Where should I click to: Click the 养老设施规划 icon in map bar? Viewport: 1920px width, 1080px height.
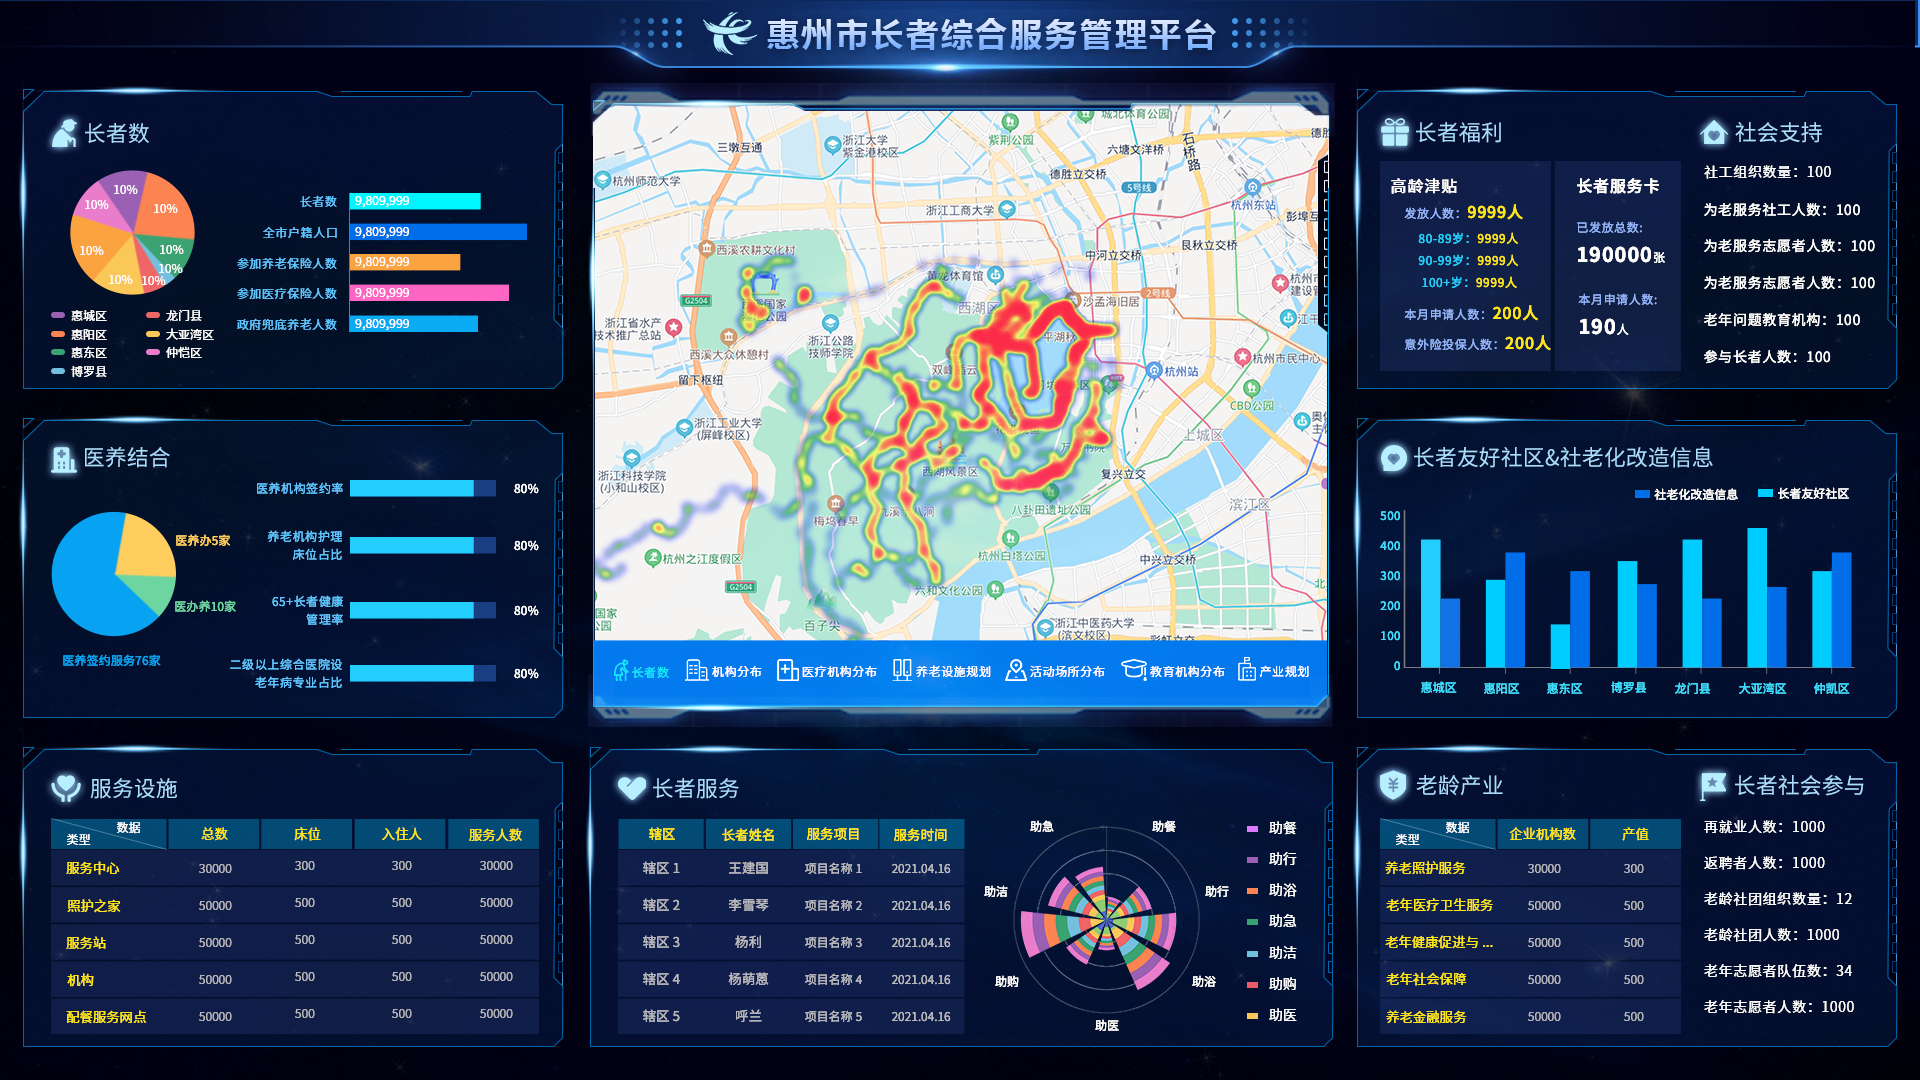902,671
